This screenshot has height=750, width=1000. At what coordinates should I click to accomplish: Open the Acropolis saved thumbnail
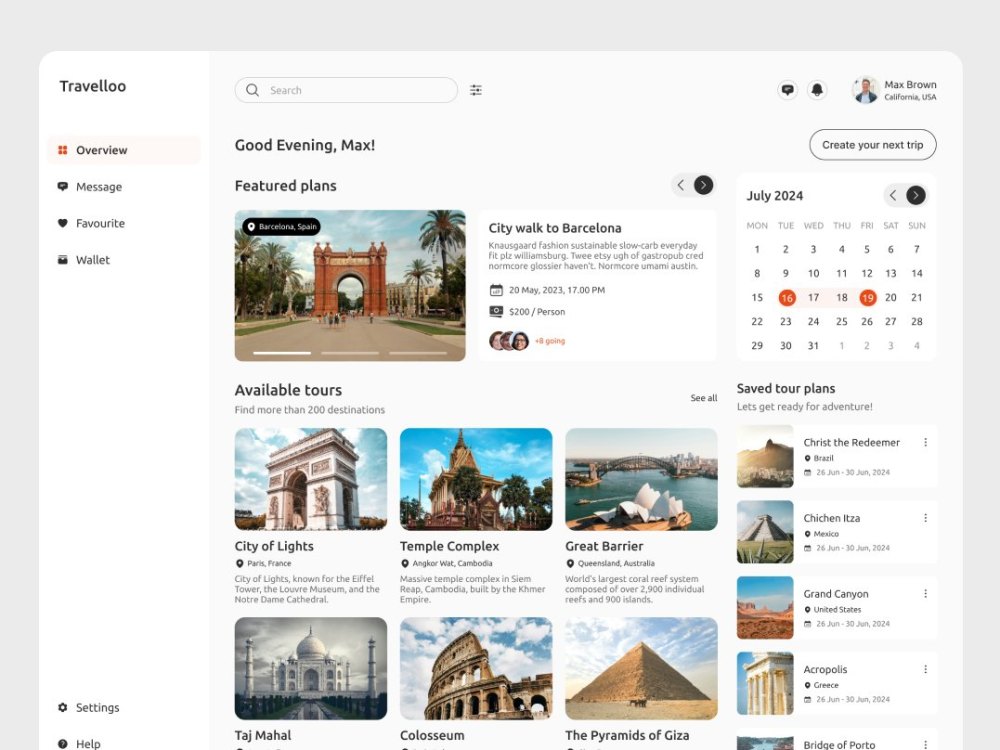[x=765, y=683]
